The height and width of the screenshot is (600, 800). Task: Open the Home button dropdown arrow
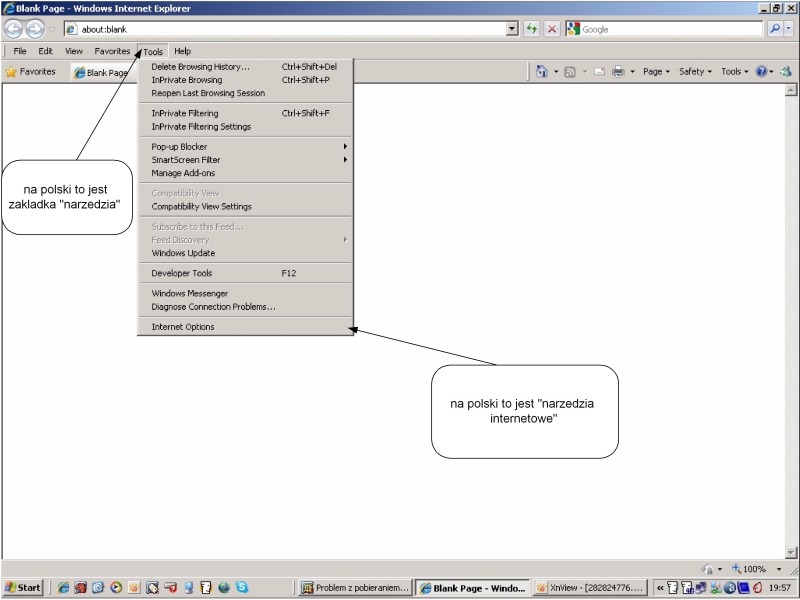coord(556,72)
